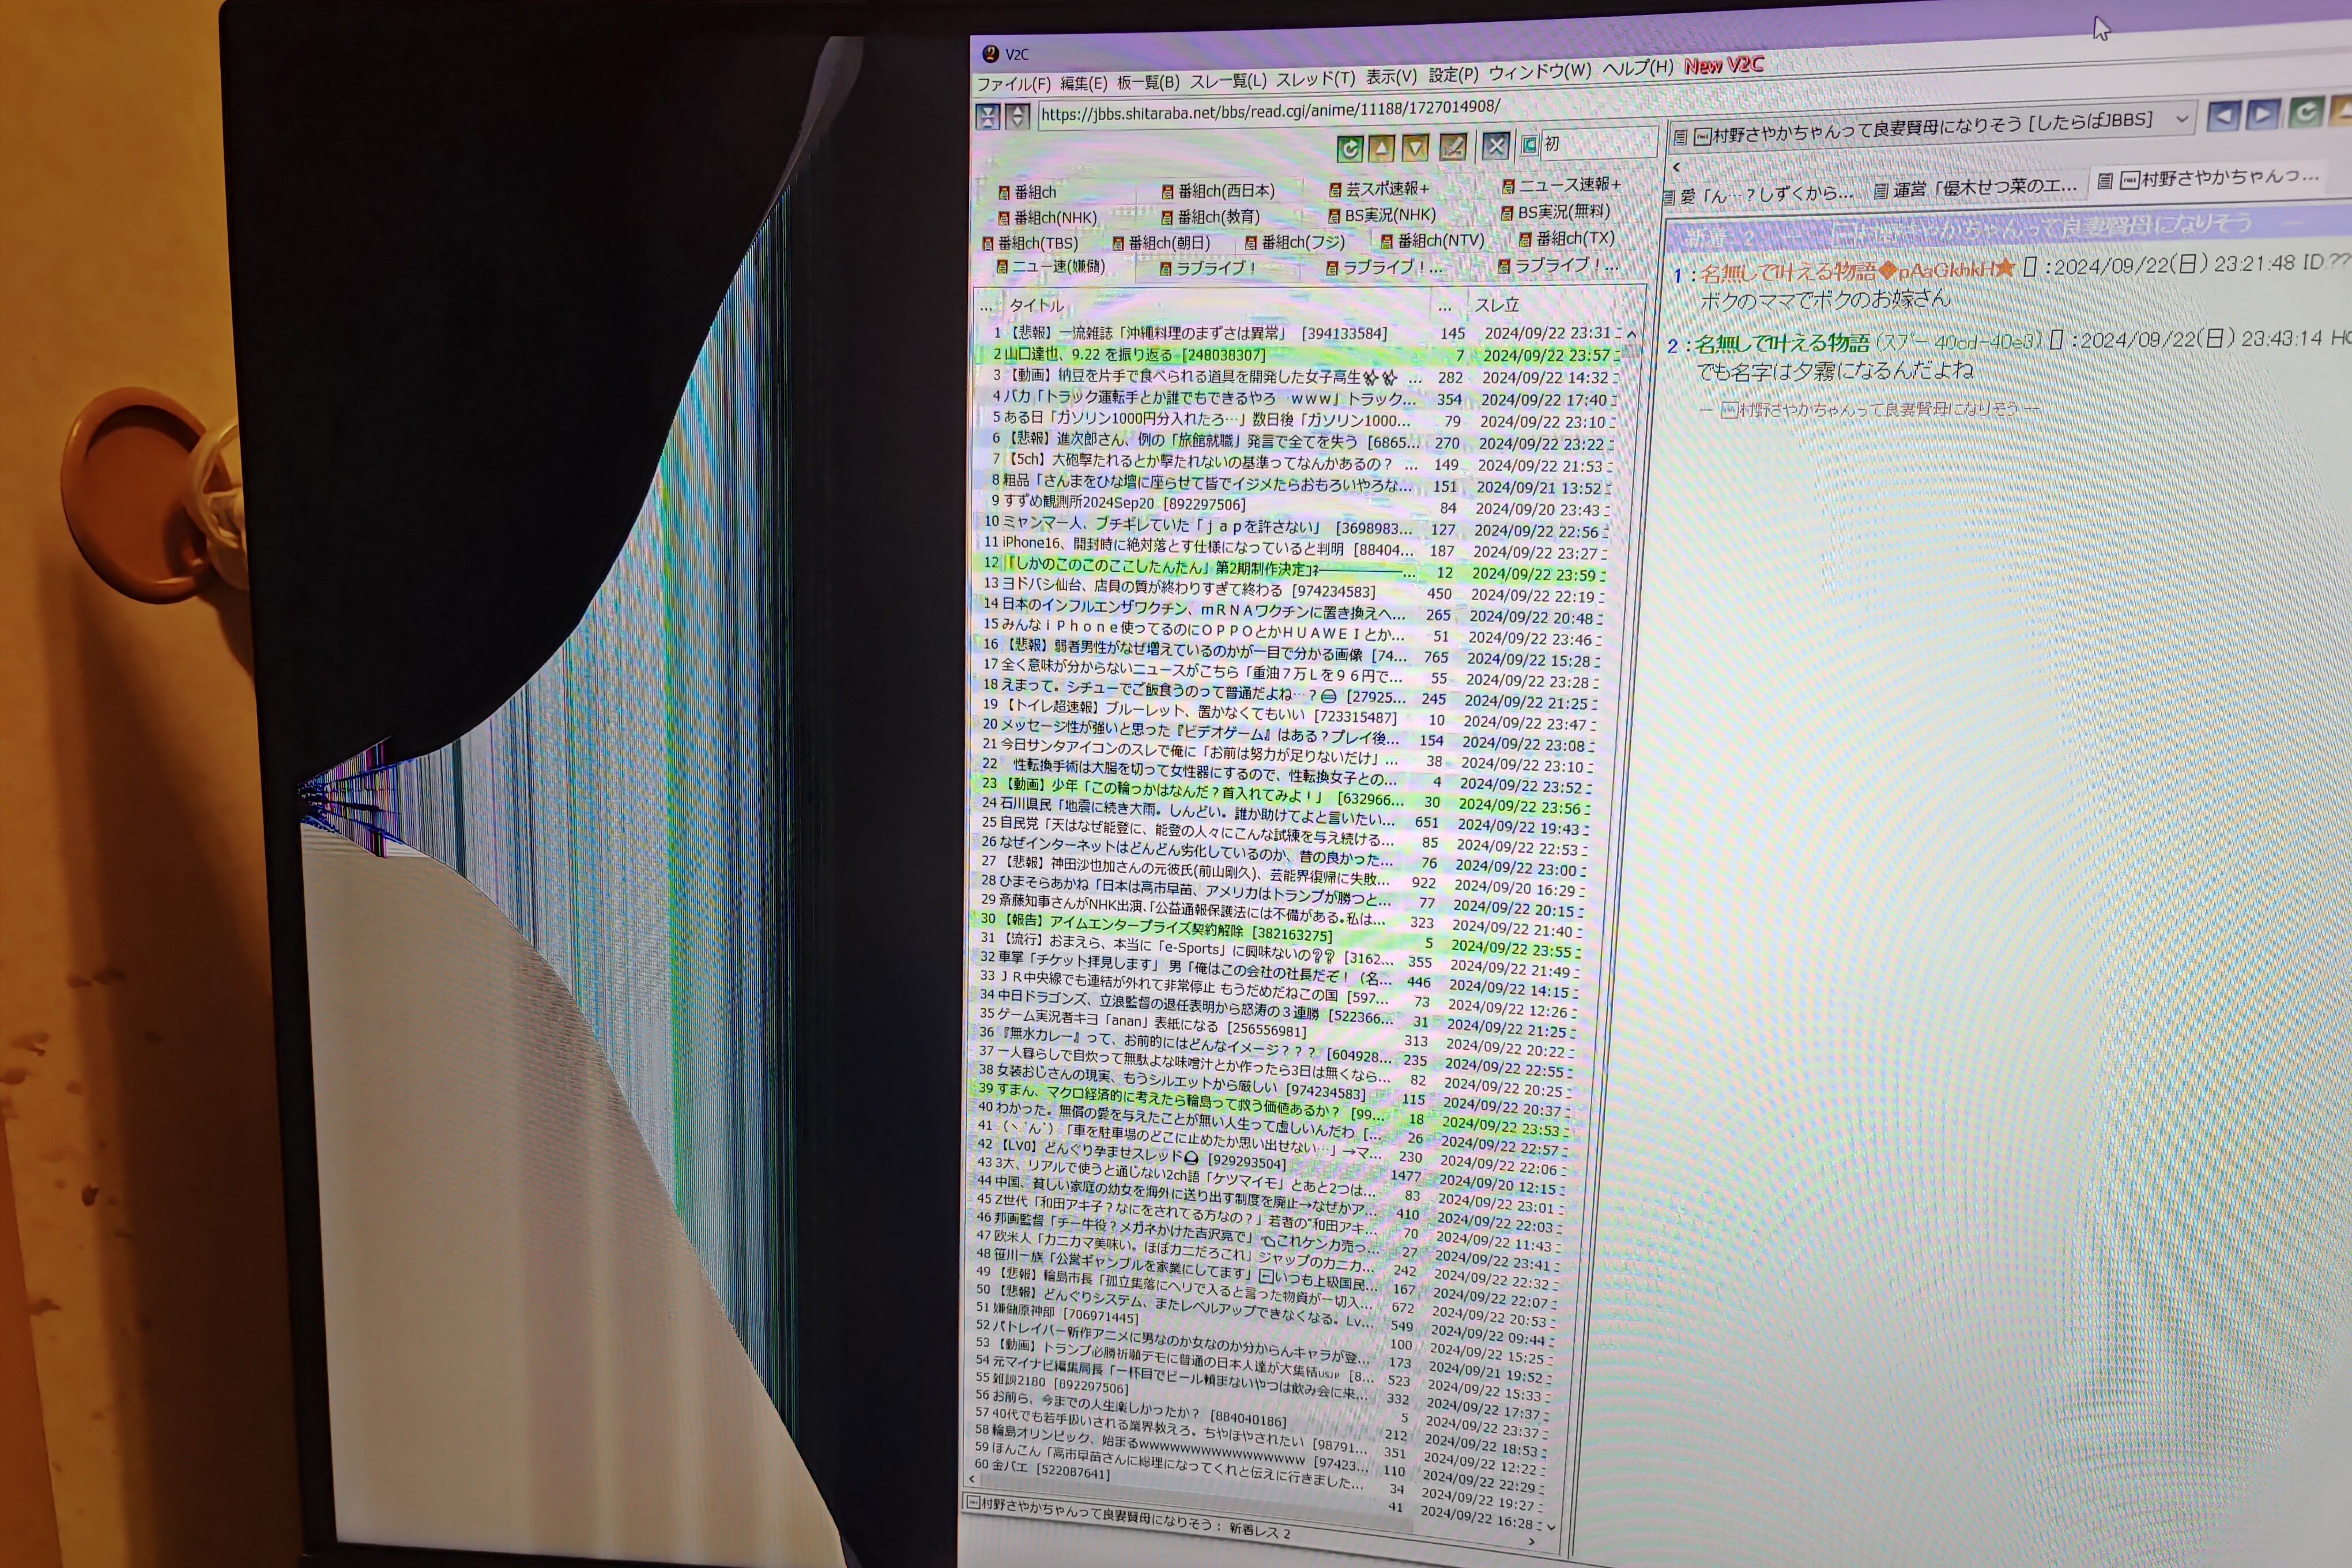2352x1568 pixels.
Task: Open thread title dropdown [したらばJBBS]
Action: 2181,119
